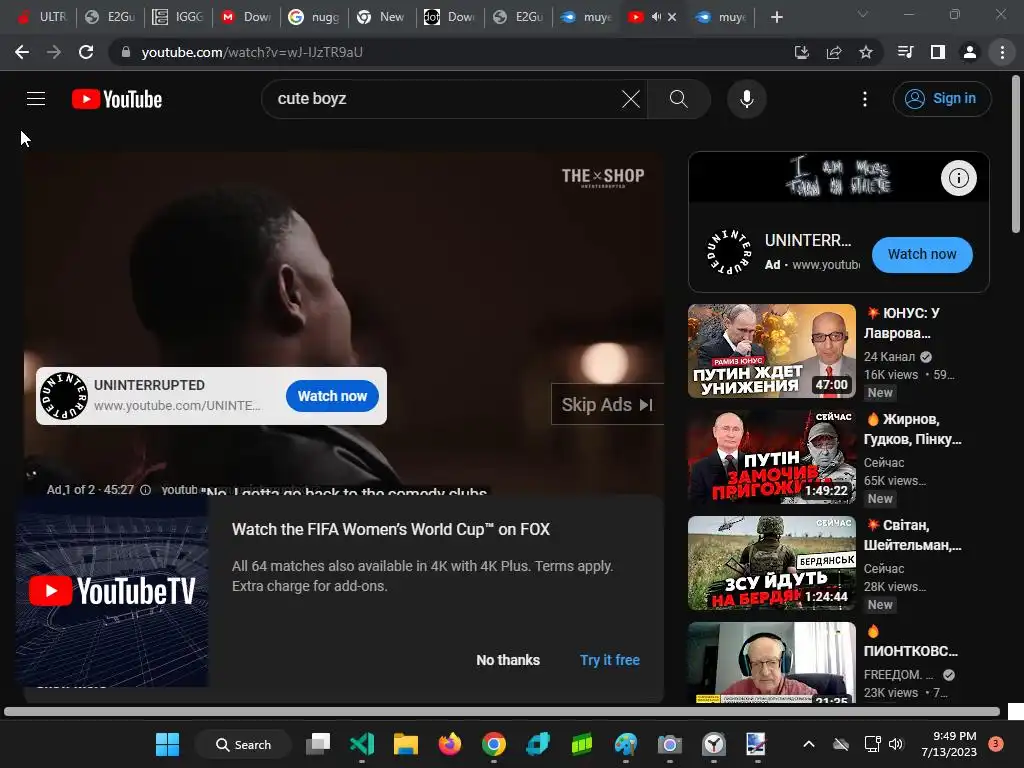Open the tab search chevron
The image size is (1024, 768).
863,14
